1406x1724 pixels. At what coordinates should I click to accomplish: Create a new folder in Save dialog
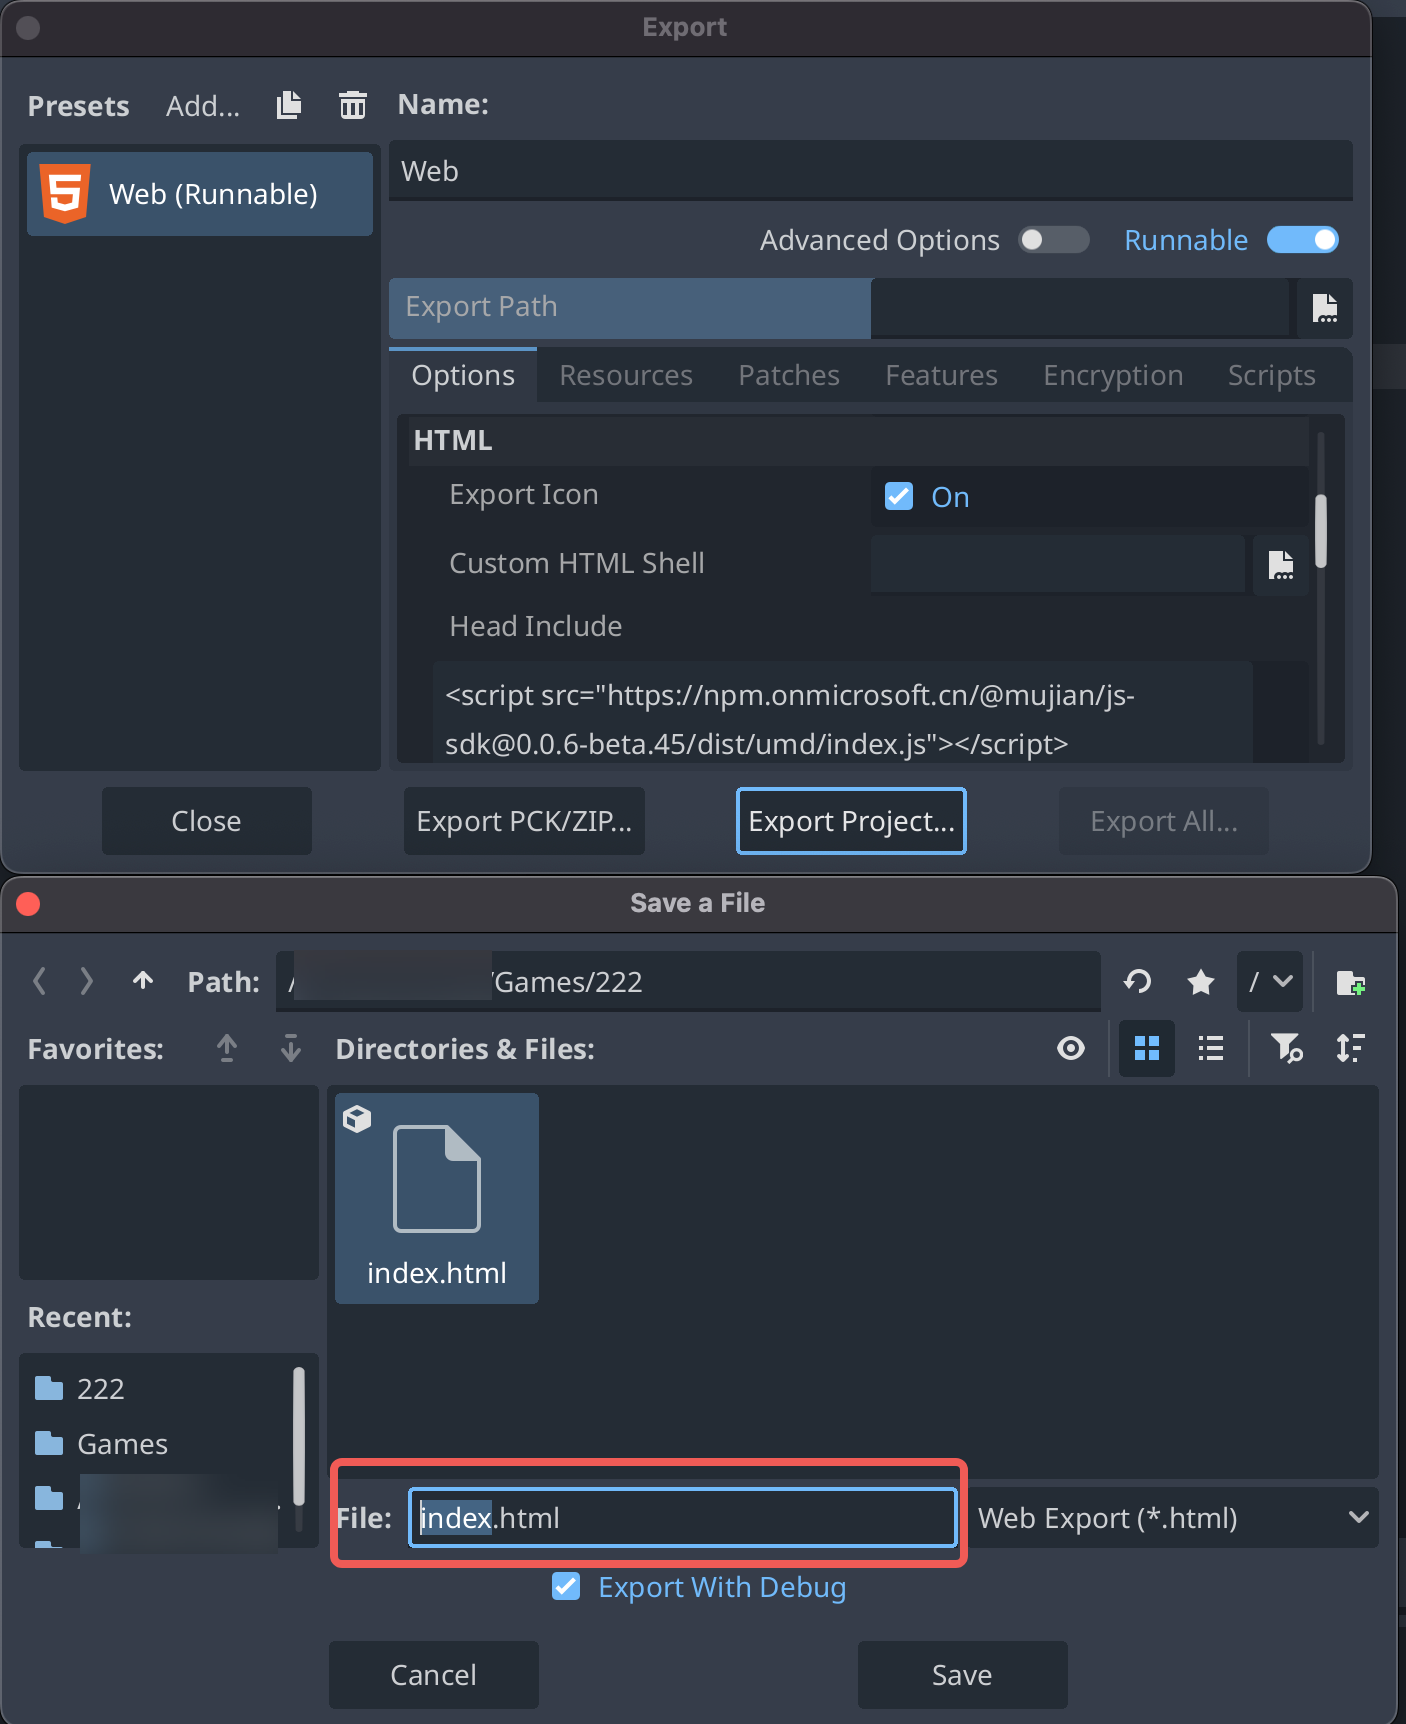coord(1350,982)
